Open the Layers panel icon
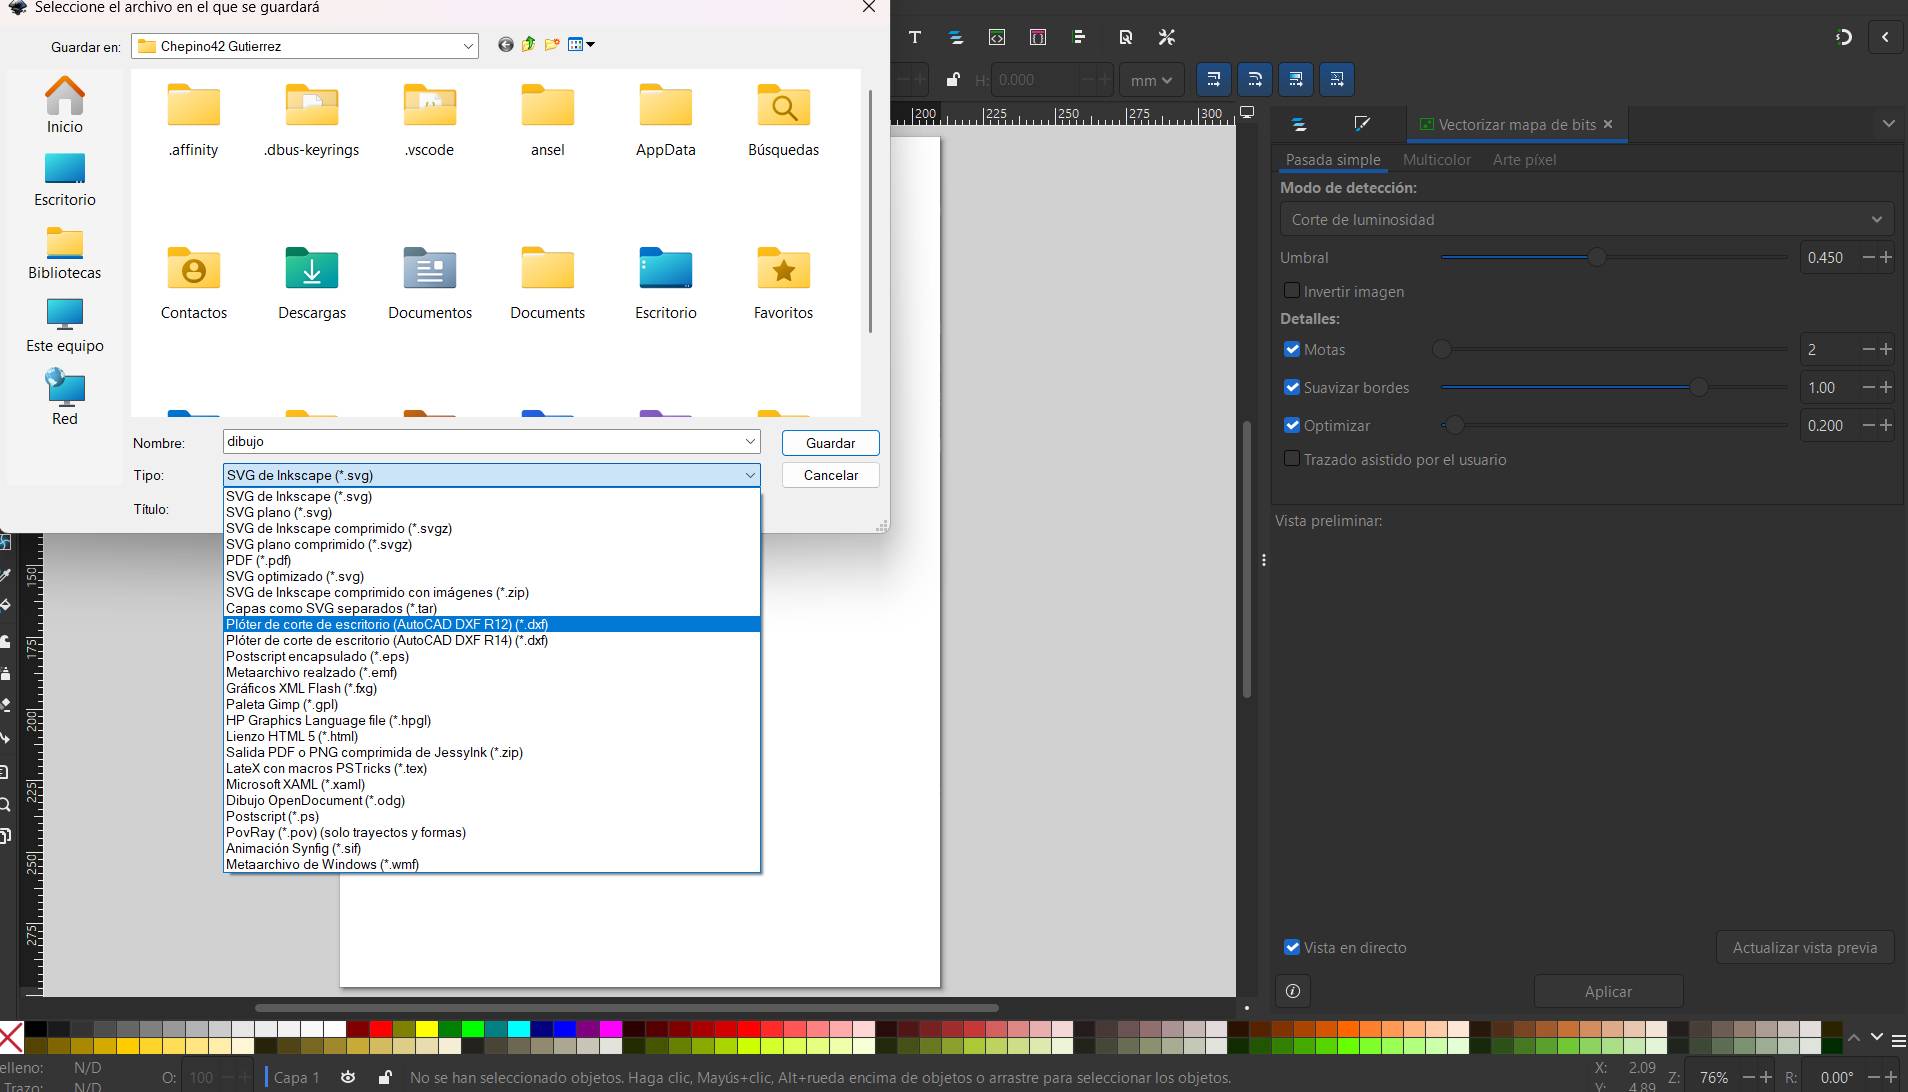Image resolution: width=1908 pixels, height=1092 pixels. click(x=956, y=37)
